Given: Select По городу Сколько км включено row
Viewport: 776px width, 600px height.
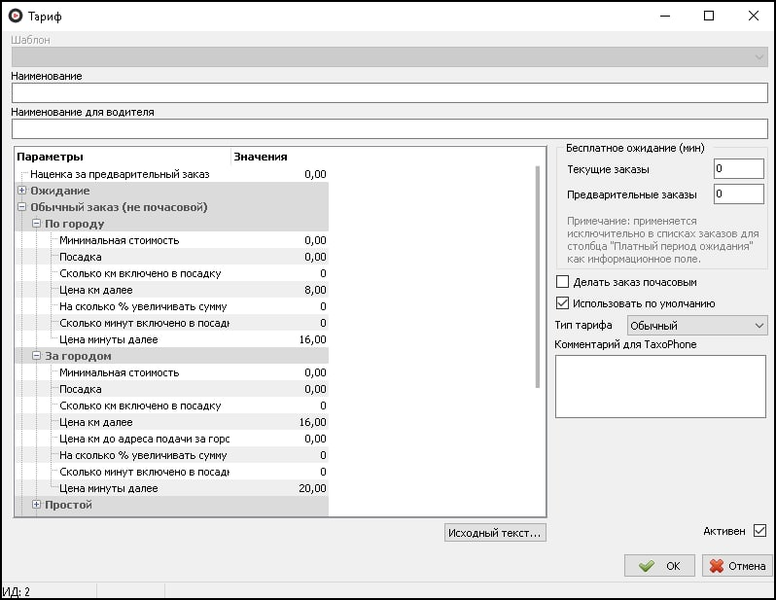Looking at the screenshot, I should coord(172,273).
